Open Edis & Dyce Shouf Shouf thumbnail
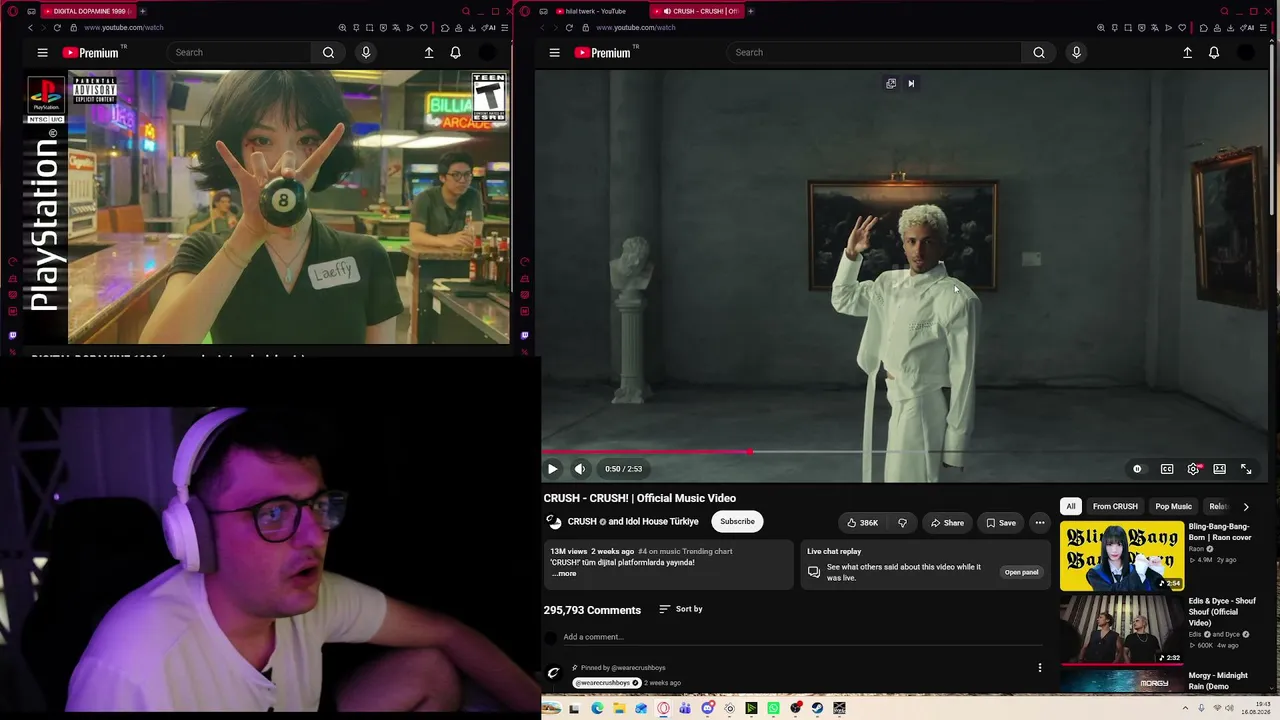Viewport: 1280px width, 720px height. (x=1122, y=630)
